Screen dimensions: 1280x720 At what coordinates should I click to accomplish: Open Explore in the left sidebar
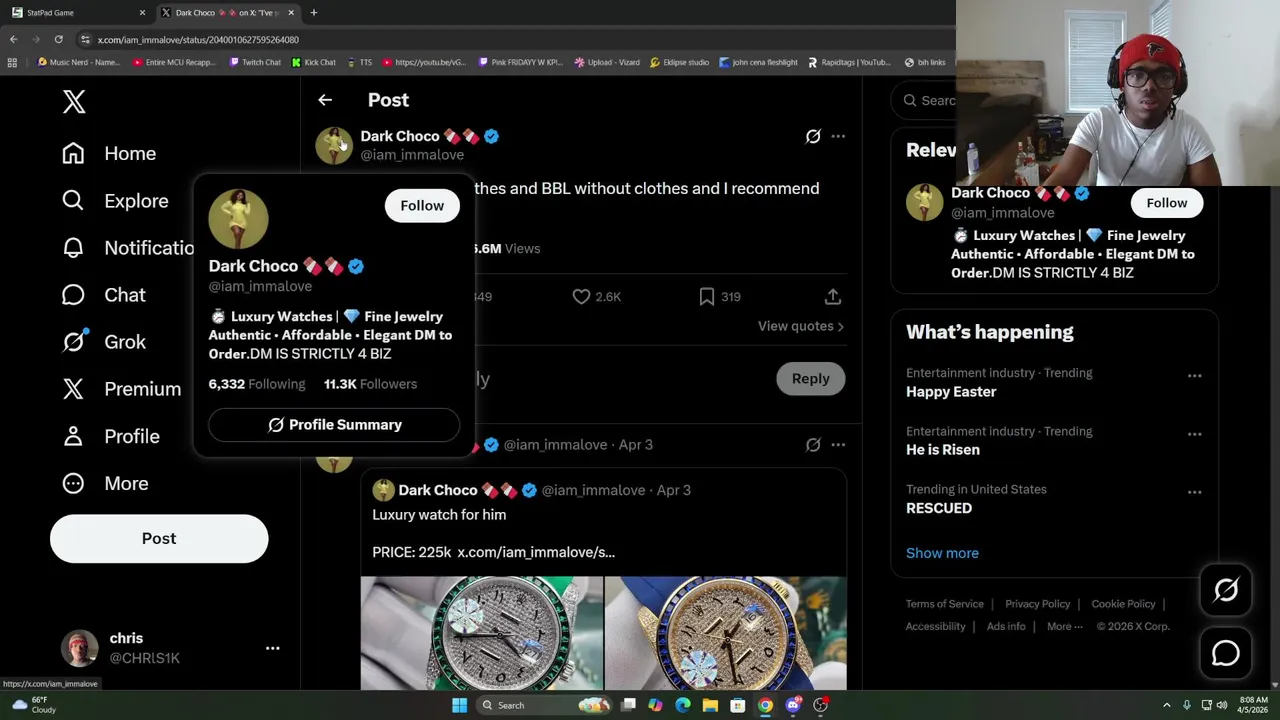(115, 200)
